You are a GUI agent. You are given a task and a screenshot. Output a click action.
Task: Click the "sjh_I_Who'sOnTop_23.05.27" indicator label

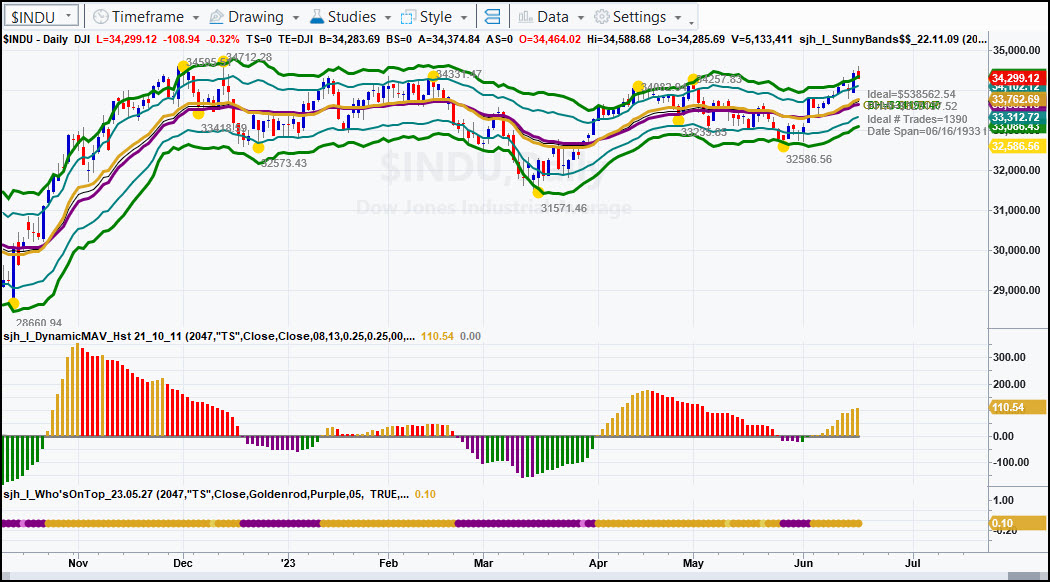79,494
